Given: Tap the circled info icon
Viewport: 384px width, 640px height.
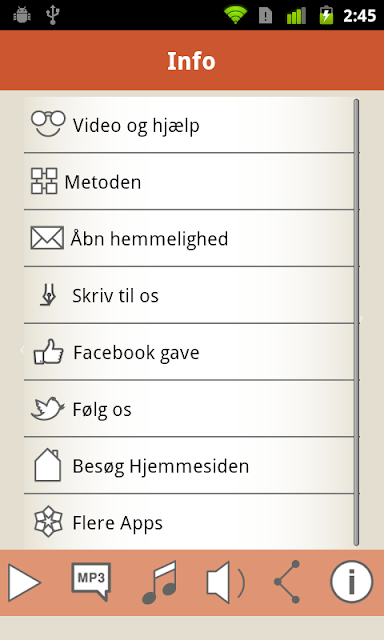Looking at the screenshot, I should pos(351,582).
